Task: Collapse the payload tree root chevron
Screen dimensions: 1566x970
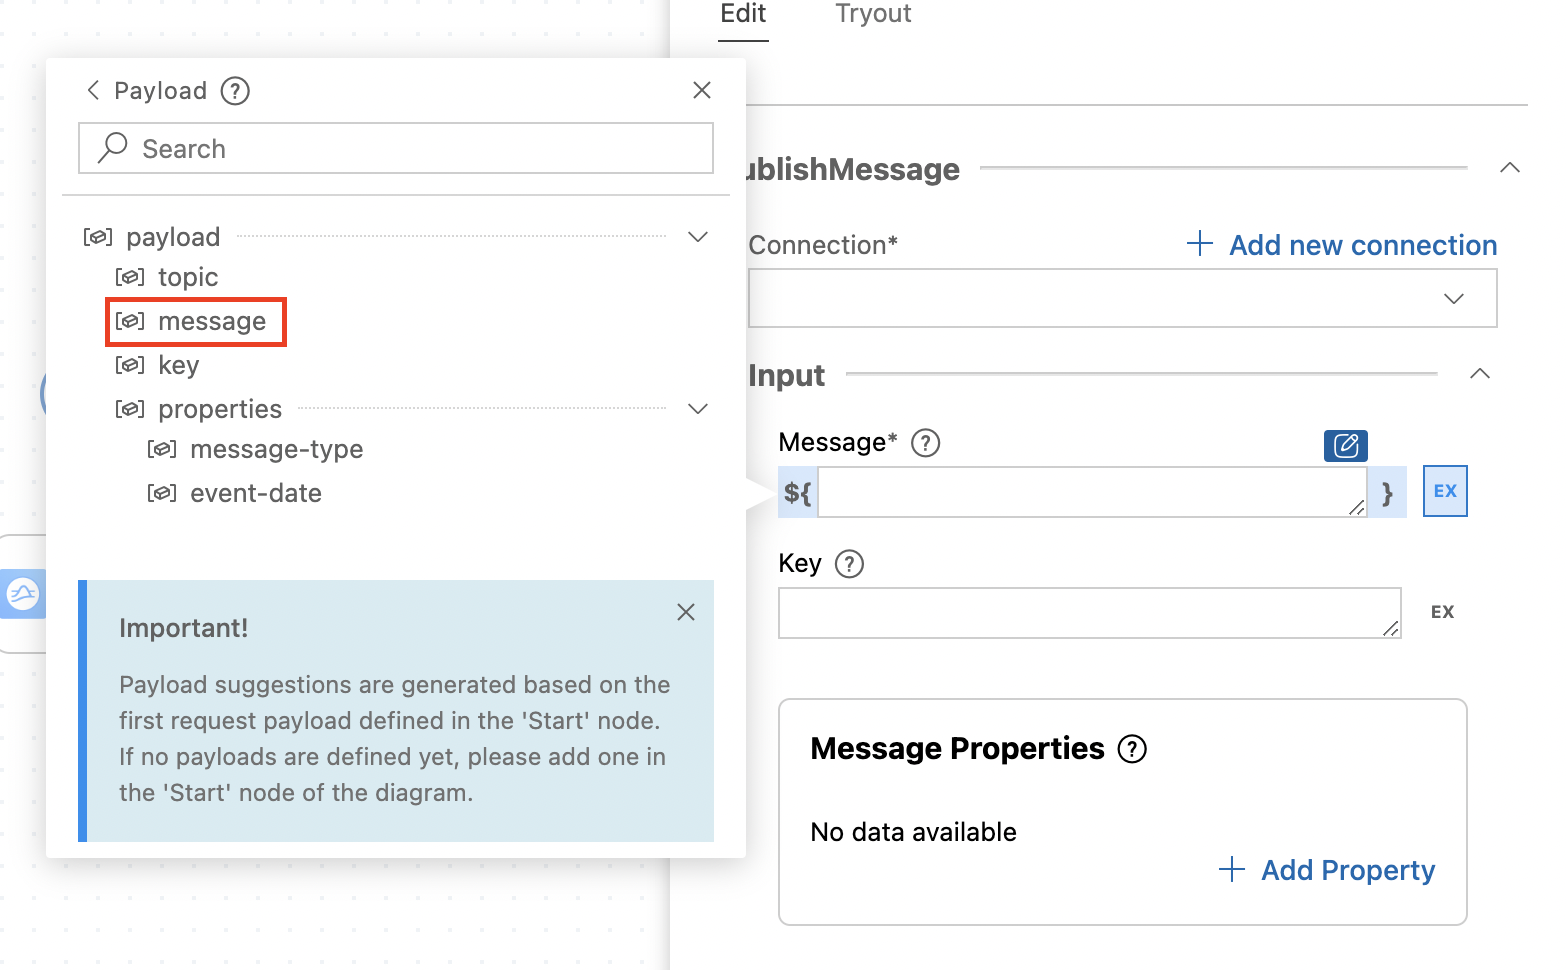Action: click(698, 237)
